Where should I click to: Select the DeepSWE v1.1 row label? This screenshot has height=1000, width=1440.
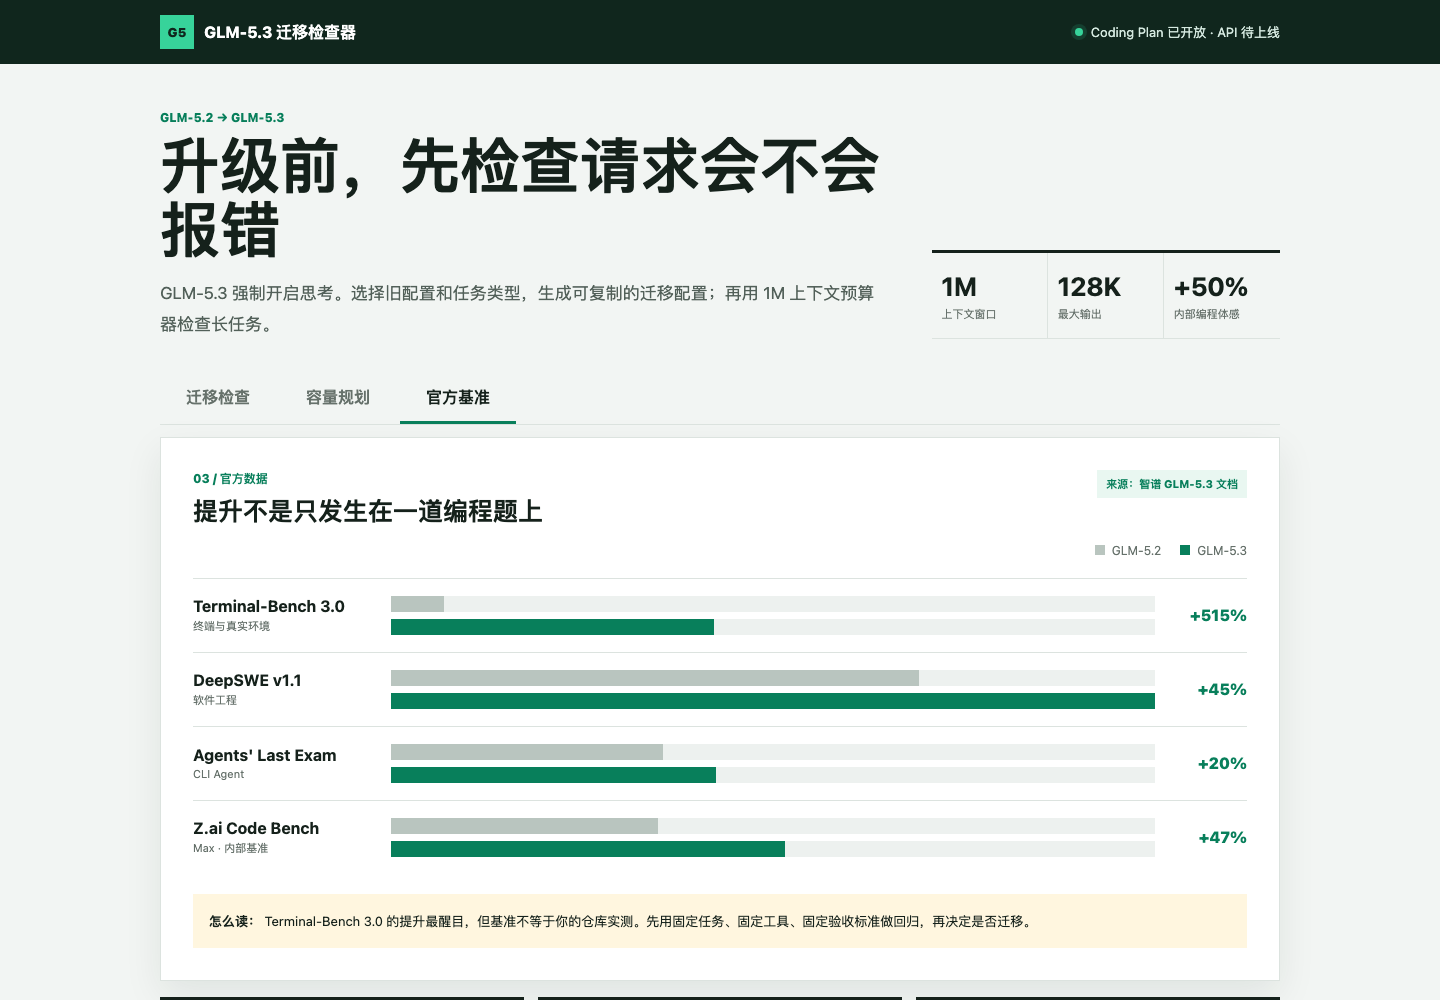click(x=247, y=680)
